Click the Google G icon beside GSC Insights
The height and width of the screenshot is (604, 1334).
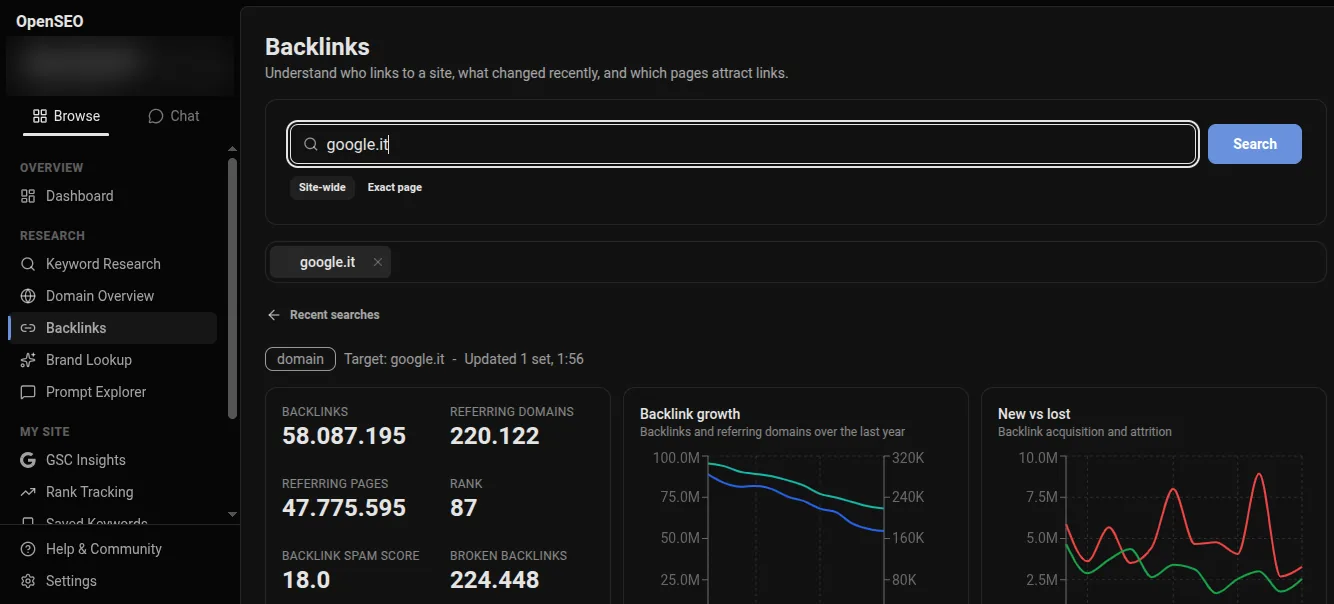[x=28, y=460]
